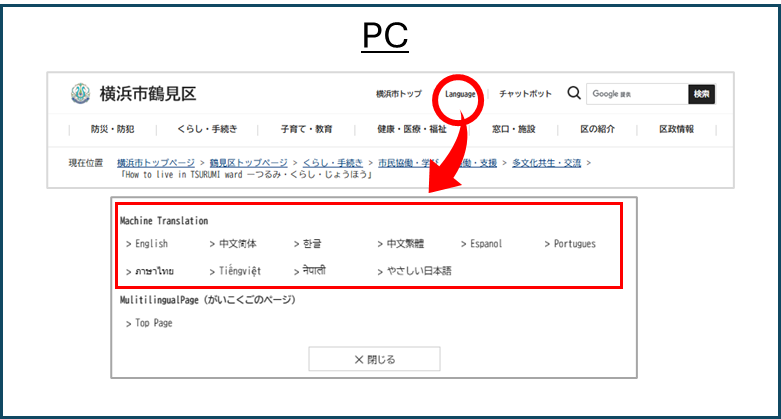Select やさしい日本語 translation option
781x419 pixels.
(419, 270)
